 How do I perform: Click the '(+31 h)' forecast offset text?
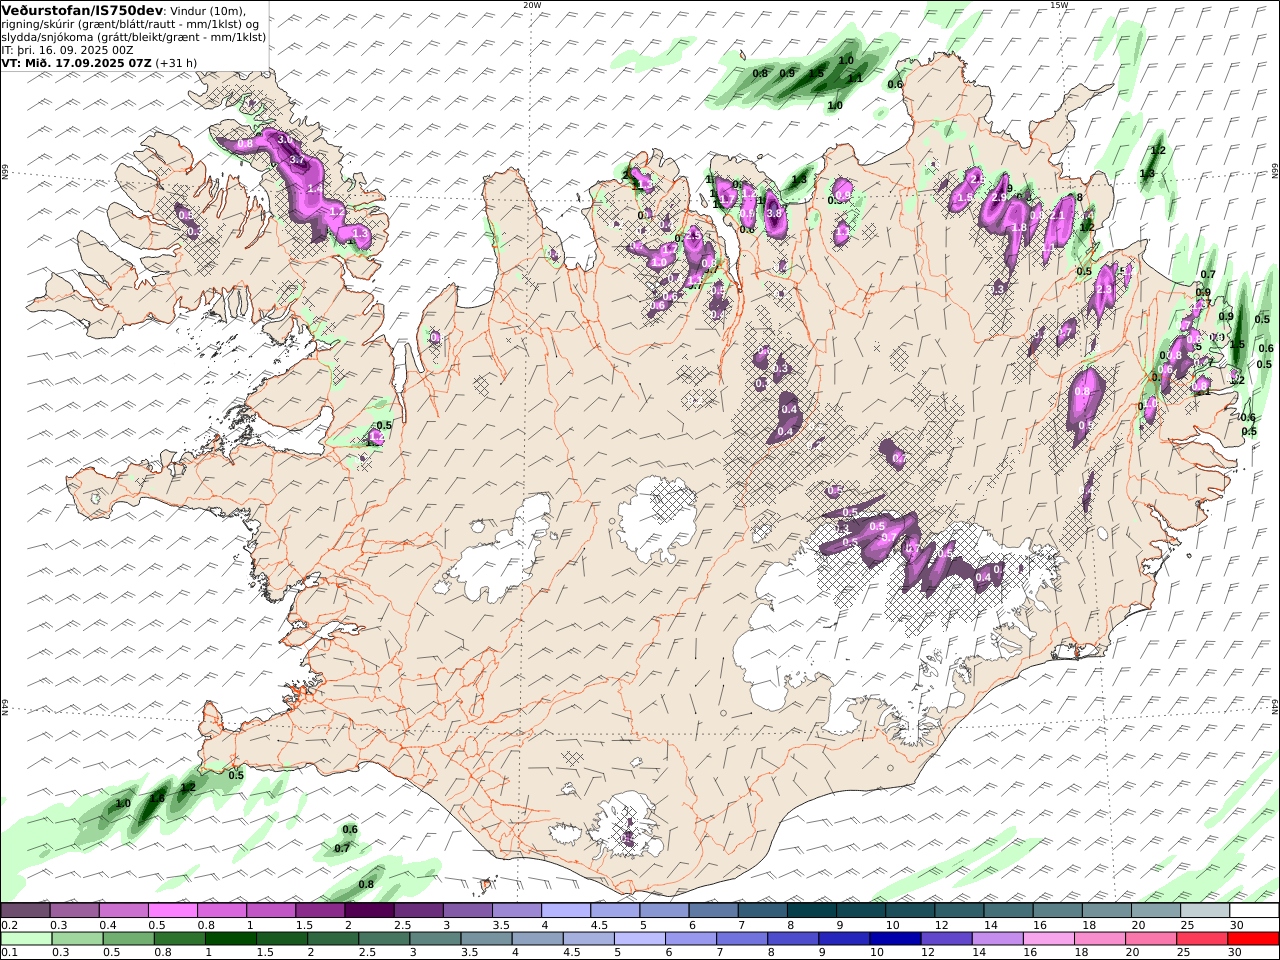click(176, 62)
